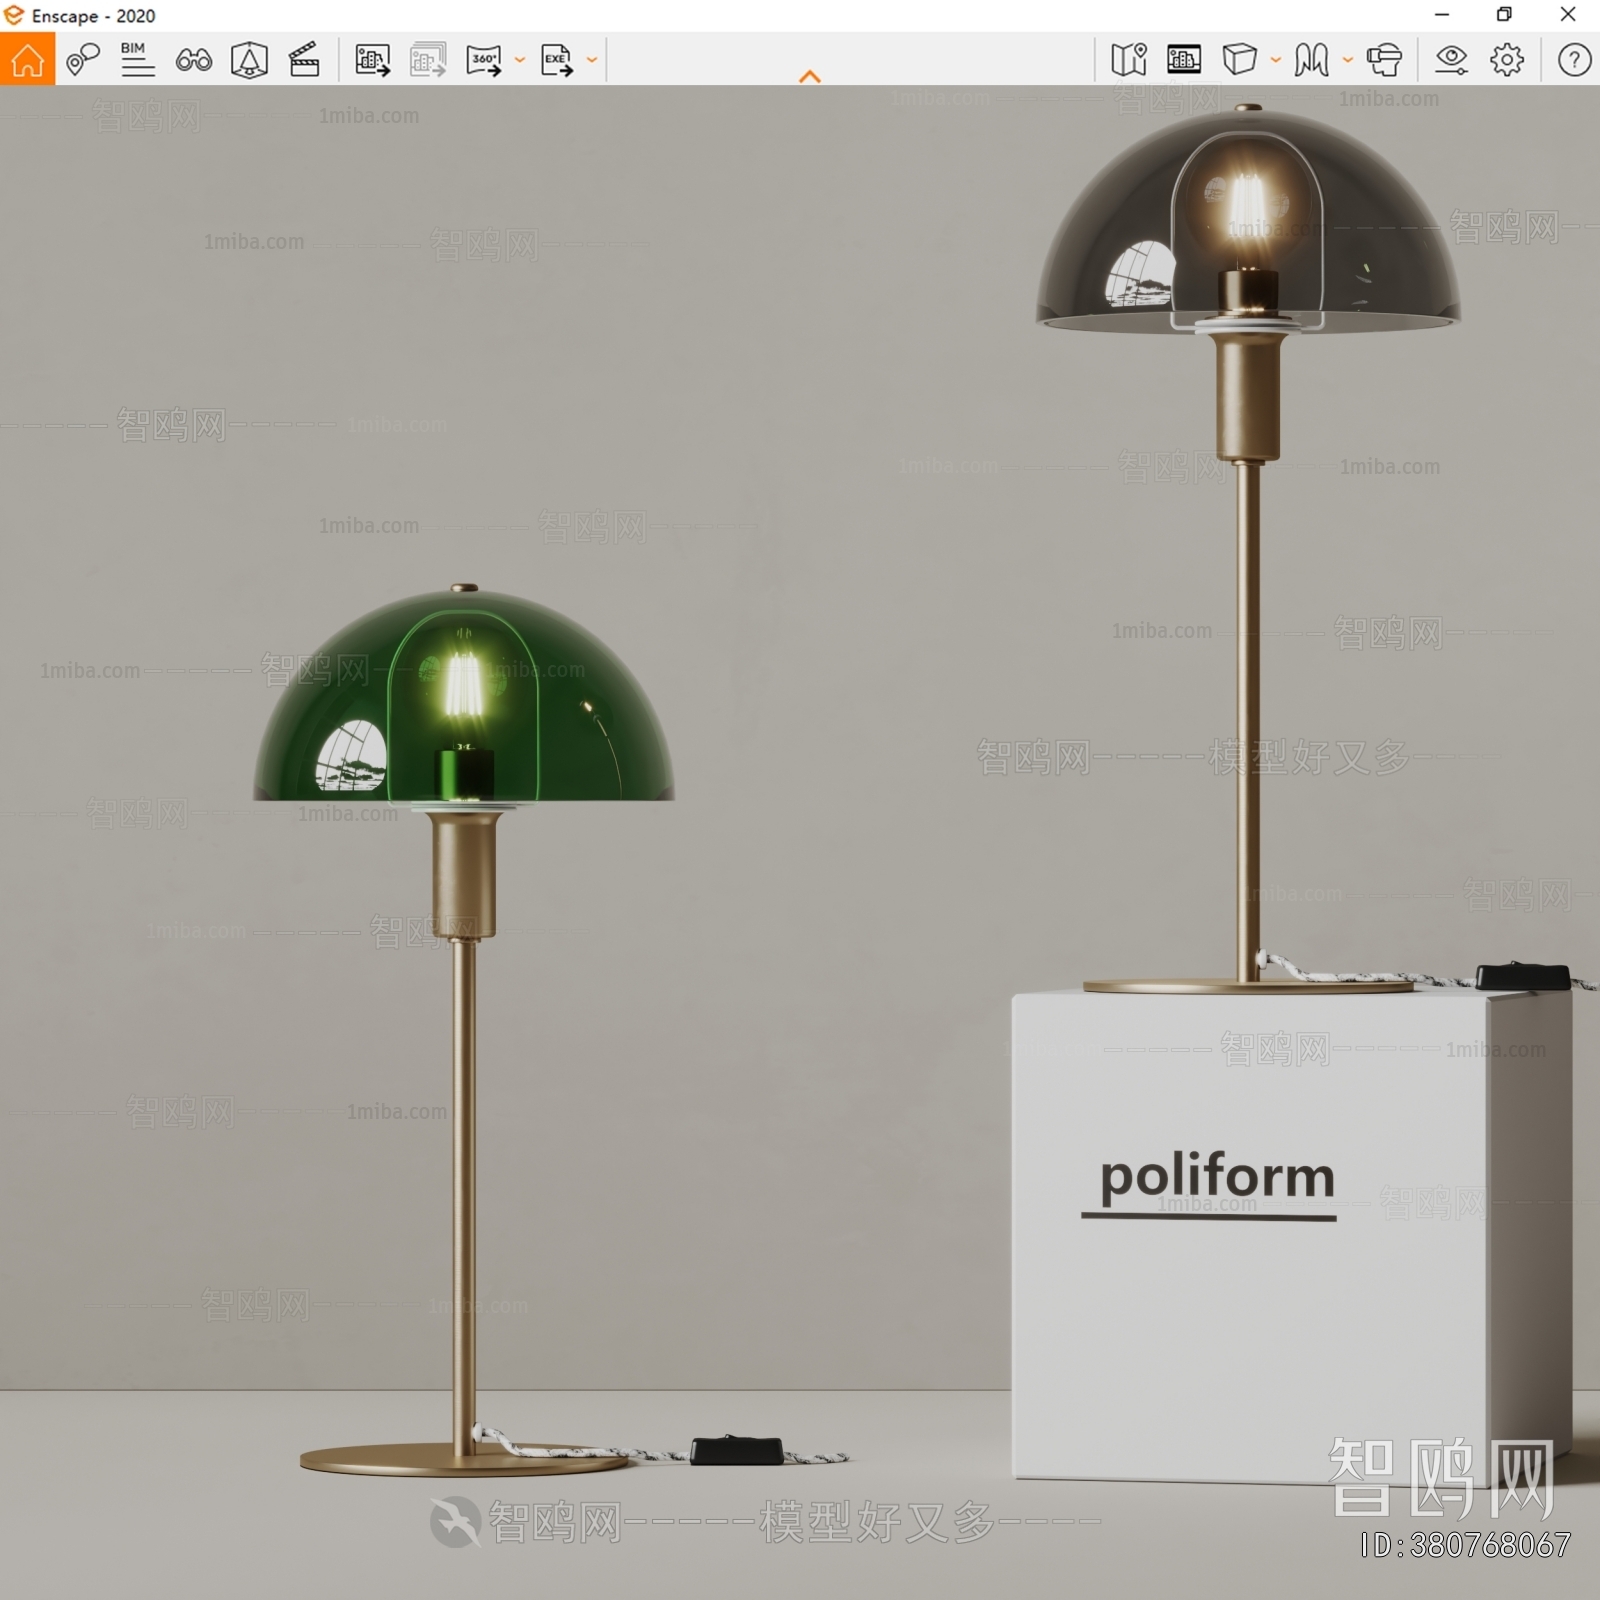Restore down the Enscape window

click(1504, 15)
